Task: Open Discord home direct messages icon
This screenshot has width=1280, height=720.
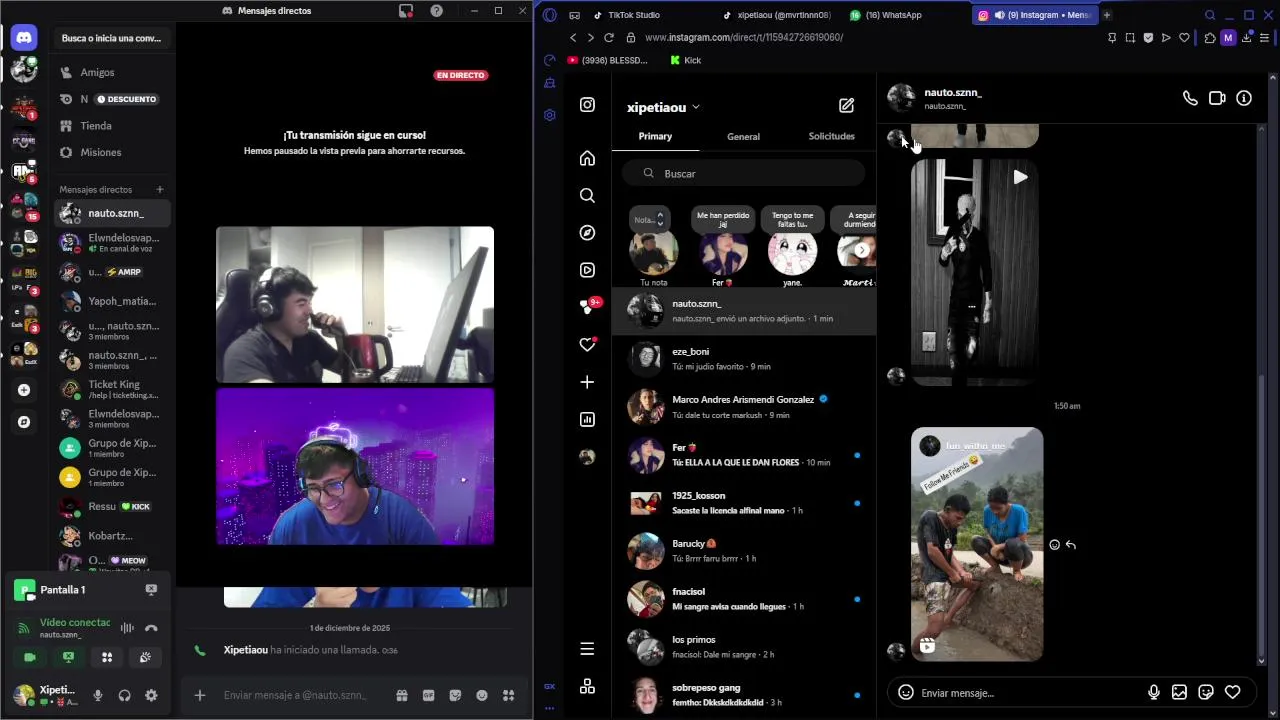Action: [x=24, y=37]
